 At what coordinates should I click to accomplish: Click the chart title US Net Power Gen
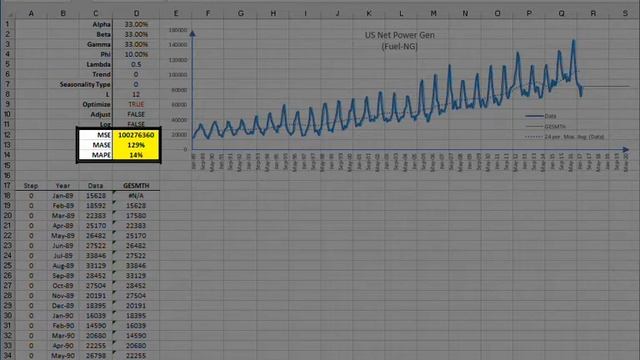pyautogui.click(x=400, y=35)
